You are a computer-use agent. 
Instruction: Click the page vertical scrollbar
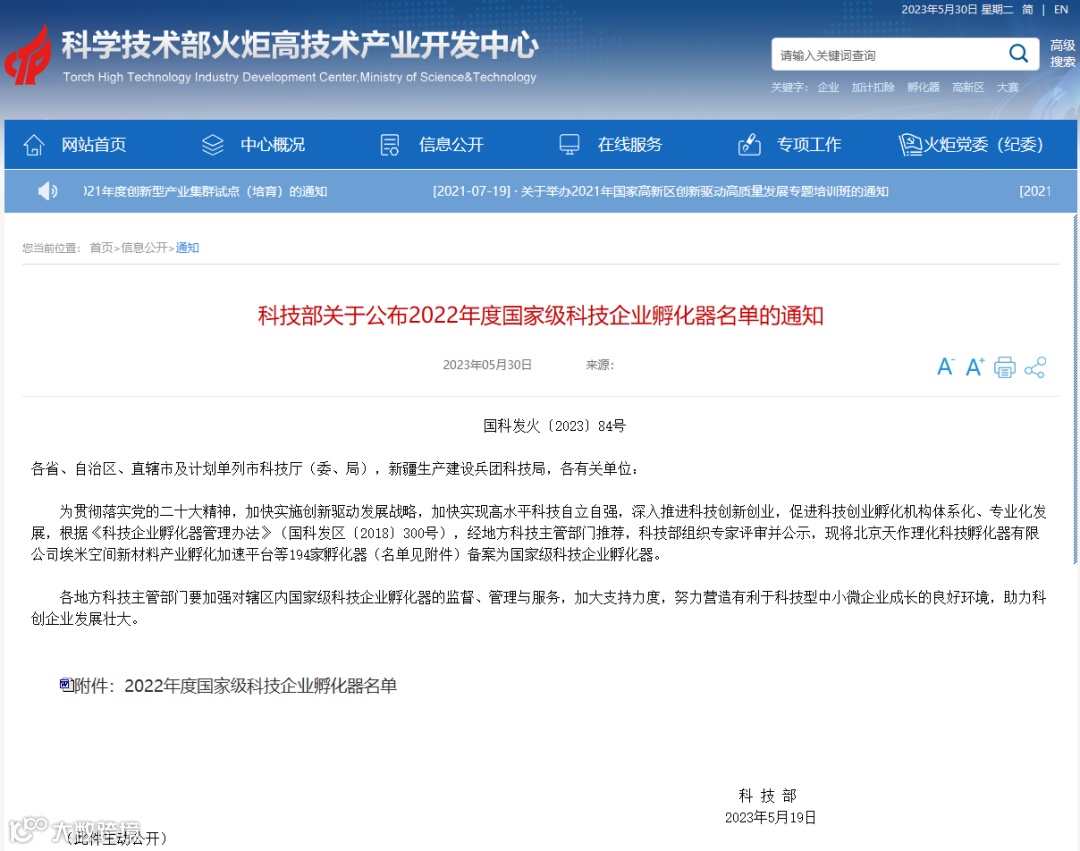[x=1074, y=389]
